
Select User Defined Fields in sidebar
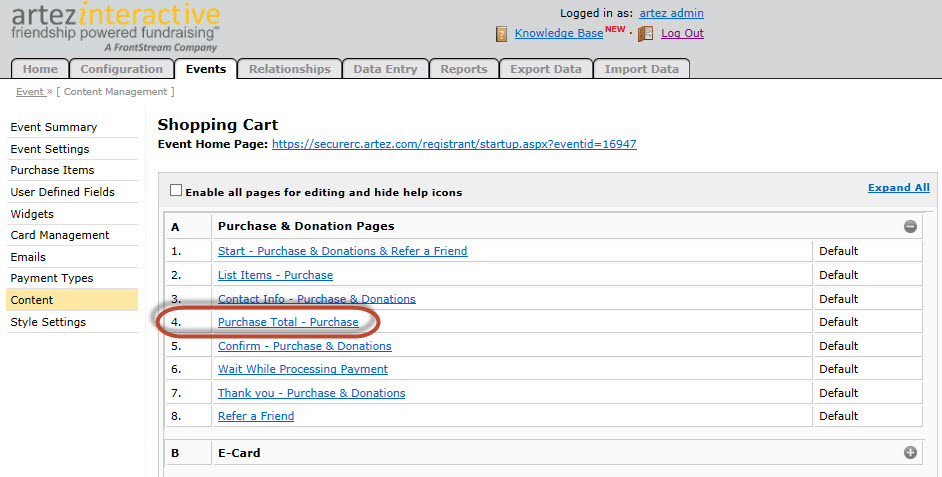pos(62,192)
